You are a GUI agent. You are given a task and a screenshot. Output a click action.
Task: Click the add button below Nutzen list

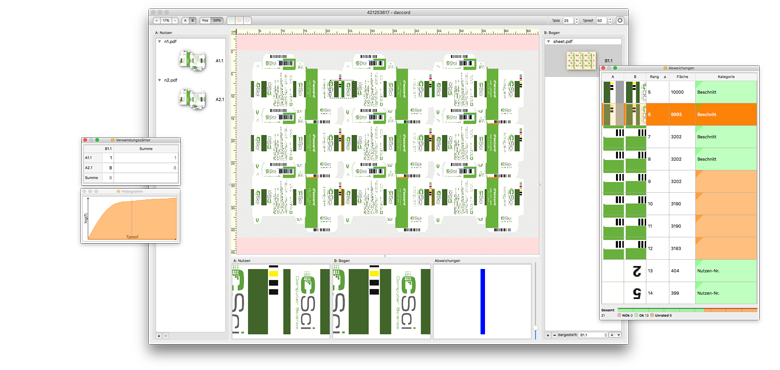pos(159,336)
